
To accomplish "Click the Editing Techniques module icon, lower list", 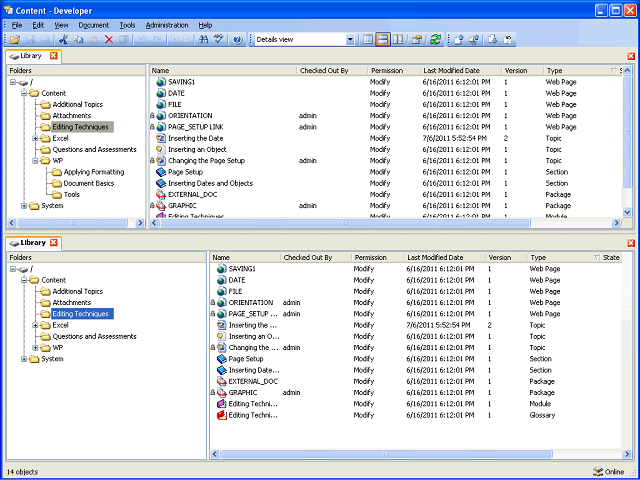I will point(221,404).
